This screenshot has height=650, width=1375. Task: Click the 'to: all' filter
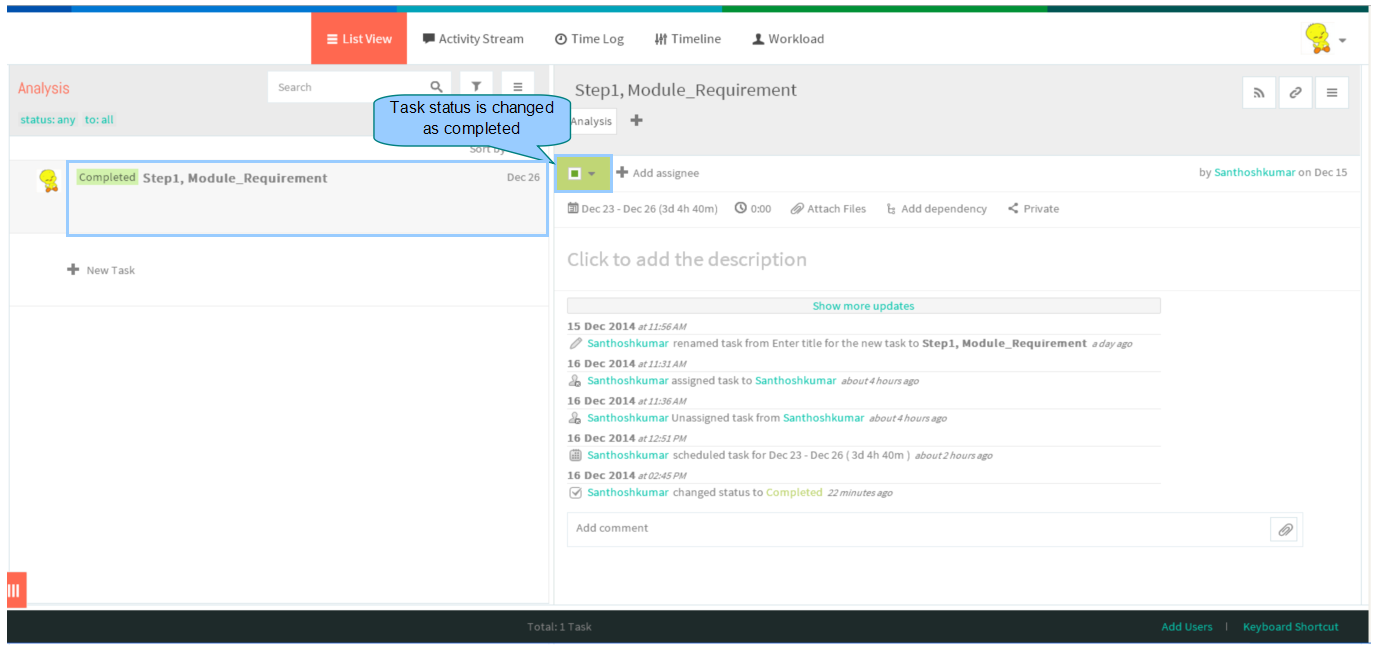click(99, 120)
